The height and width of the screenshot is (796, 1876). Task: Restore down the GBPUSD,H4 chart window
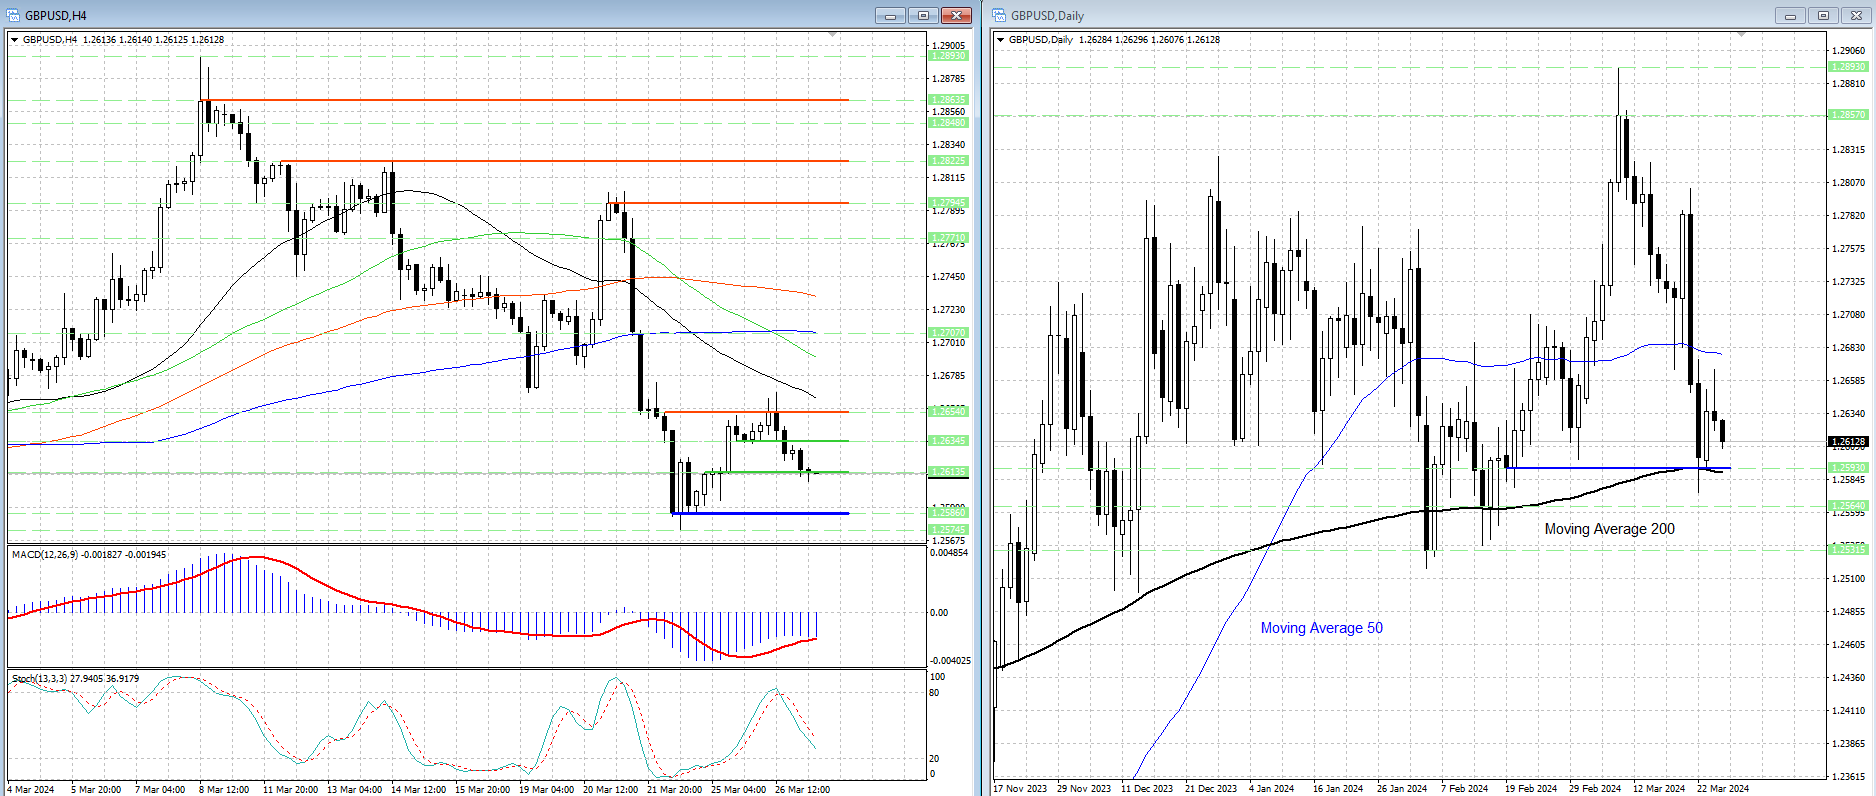923,15
